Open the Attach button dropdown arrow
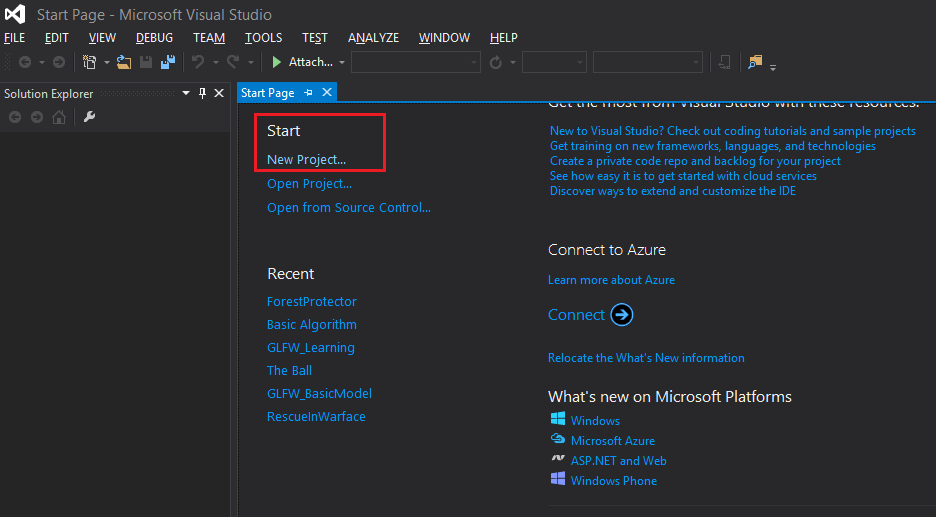 click(342, 63)
